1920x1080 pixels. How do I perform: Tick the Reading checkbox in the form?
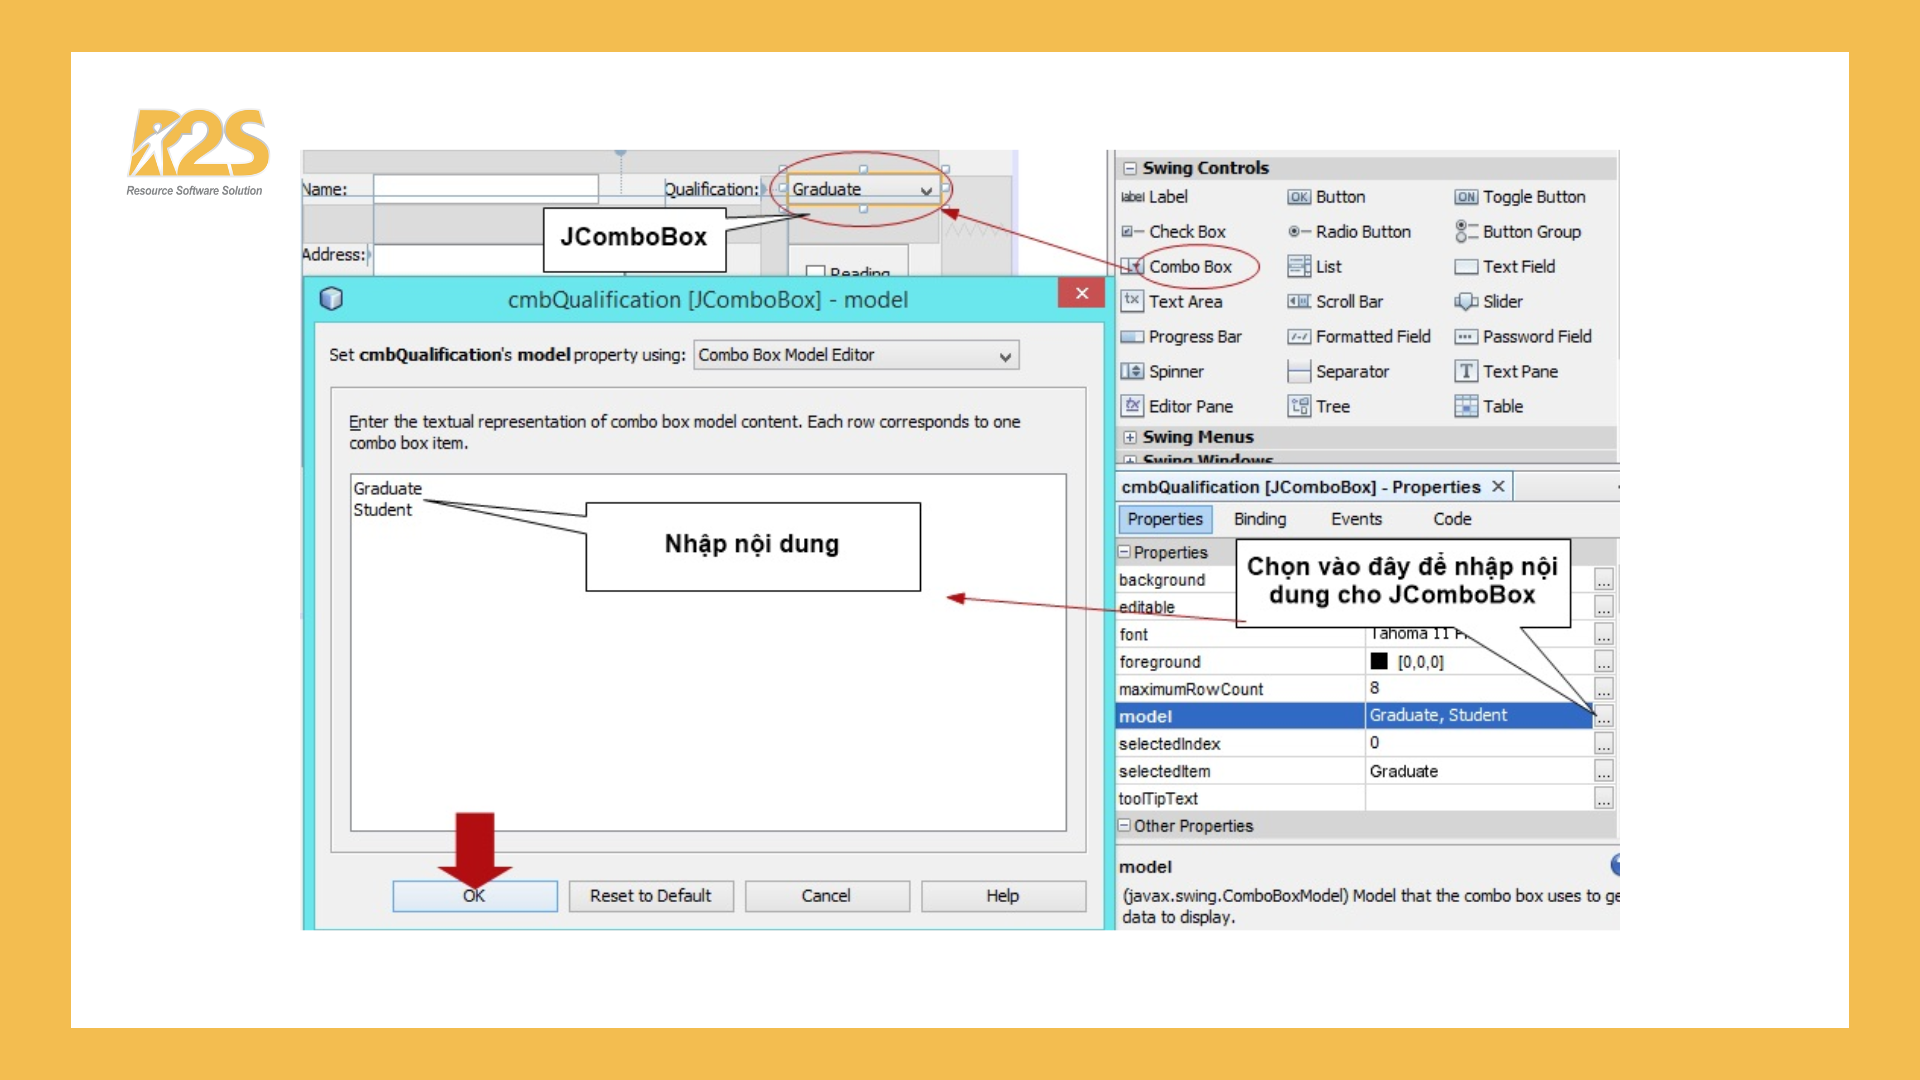pyautogui.click(x=815, y=271)
